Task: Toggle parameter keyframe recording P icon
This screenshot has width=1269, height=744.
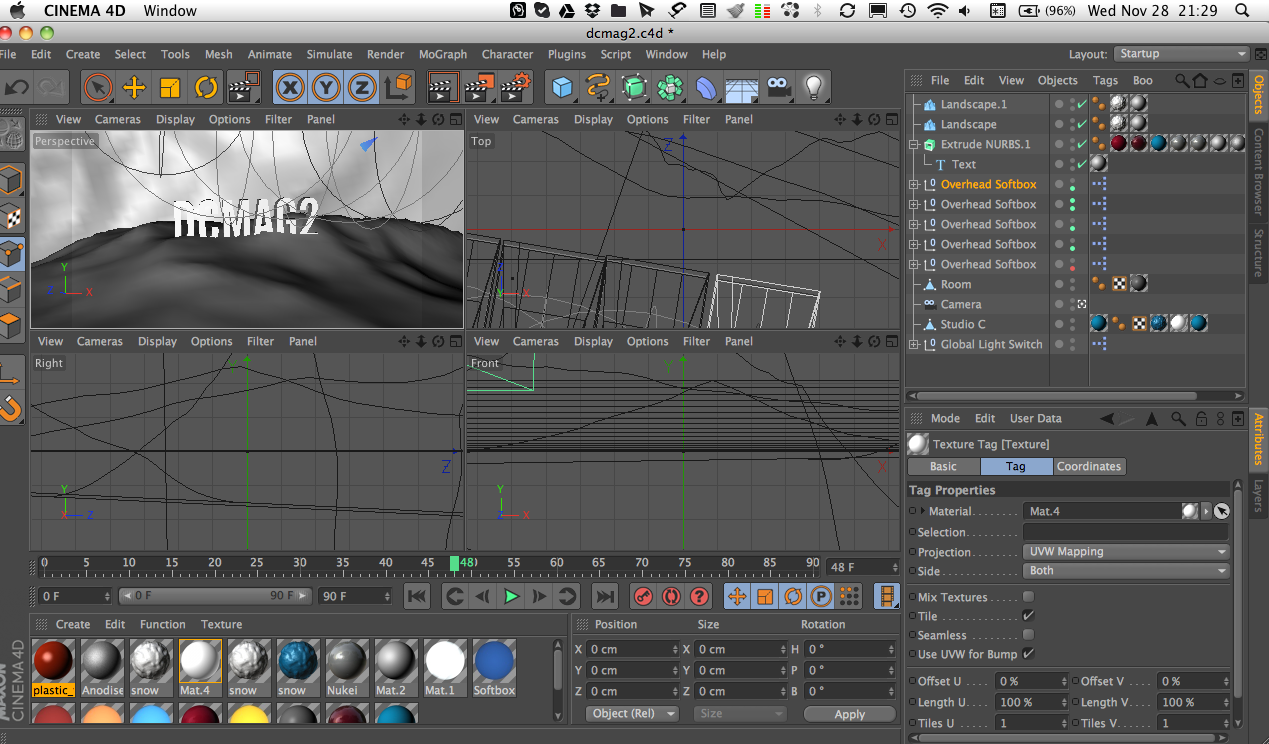Action: click(821, 596)
